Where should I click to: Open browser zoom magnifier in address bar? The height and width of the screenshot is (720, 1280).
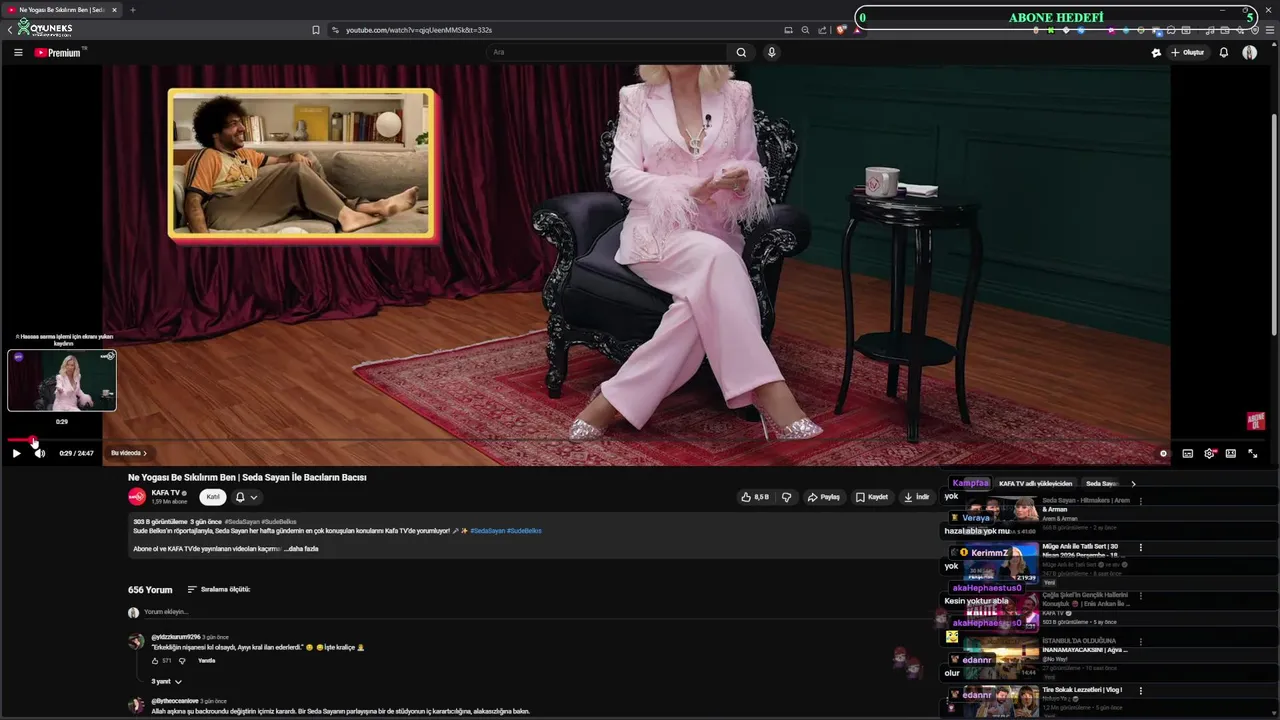pyautogui.click(x=805, y=30)
